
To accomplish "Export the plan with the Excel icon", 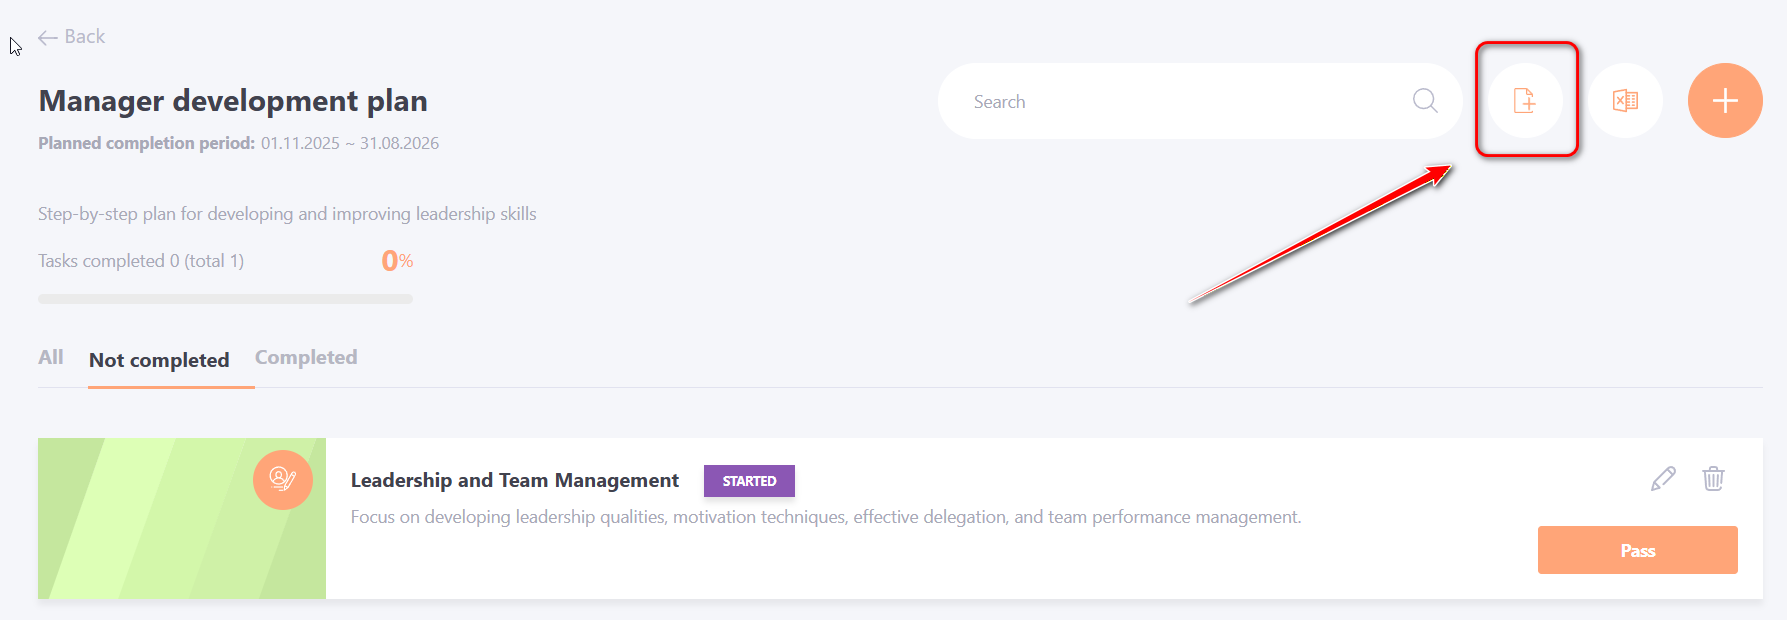I will (1625, 101).
